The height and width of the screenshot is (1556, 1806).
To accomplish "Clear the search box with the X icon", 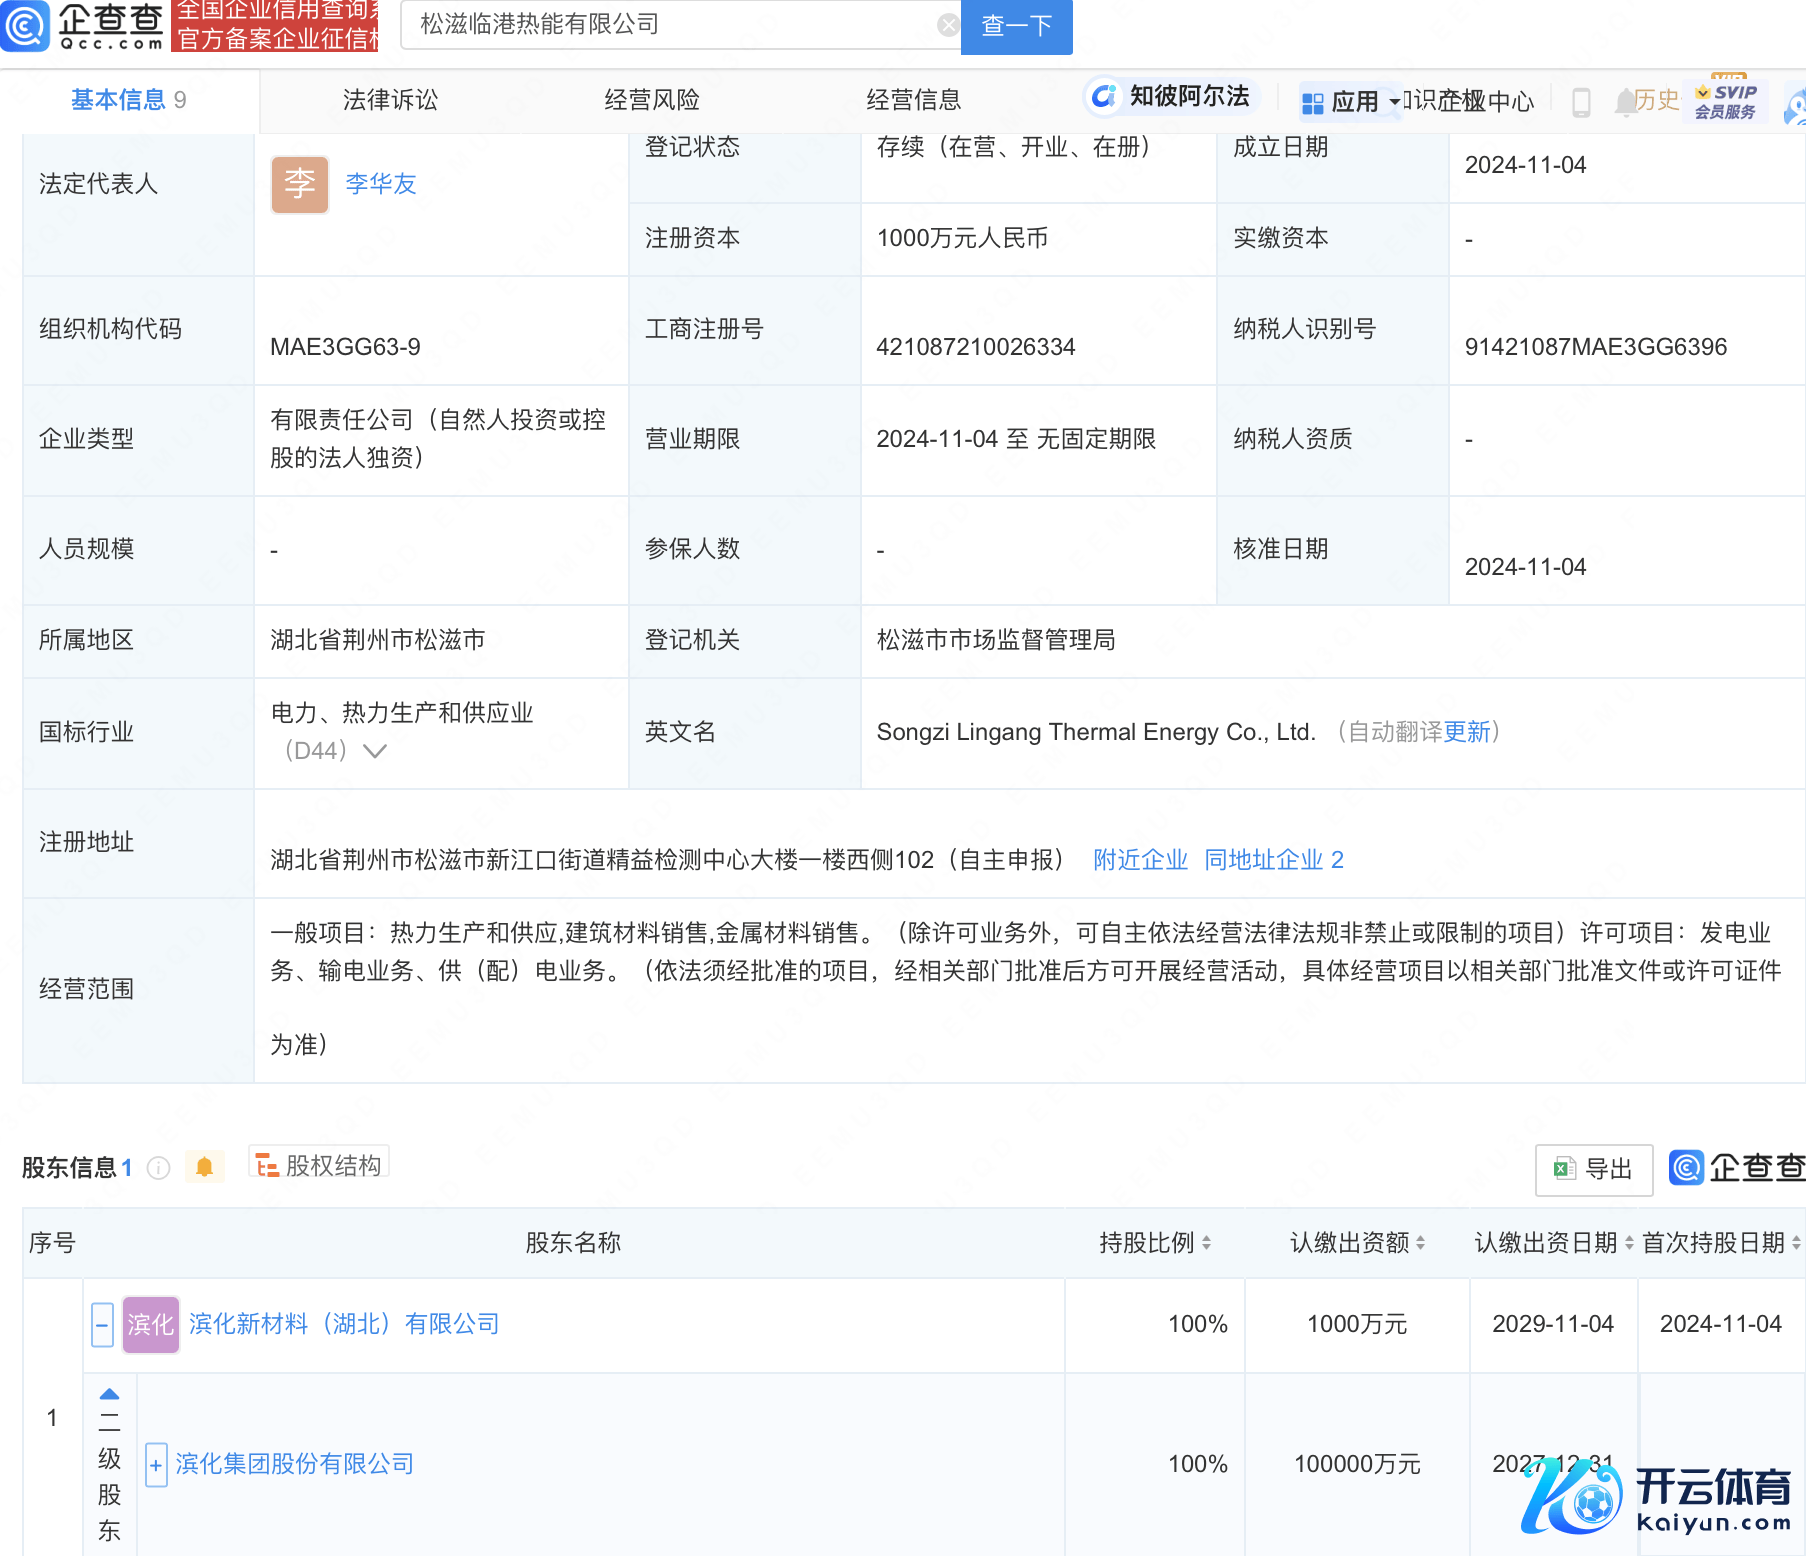I will [x=947, y=25].
